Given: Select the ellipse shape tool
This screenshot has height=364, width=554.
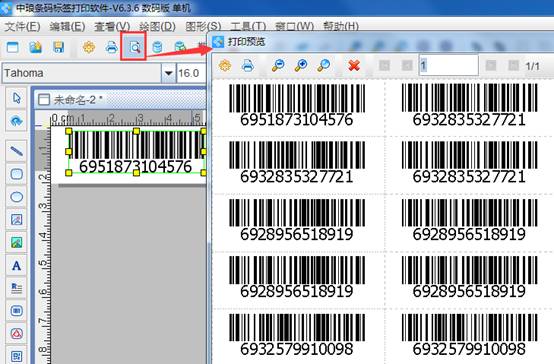Looking at the screenshot, I should 17,196.
